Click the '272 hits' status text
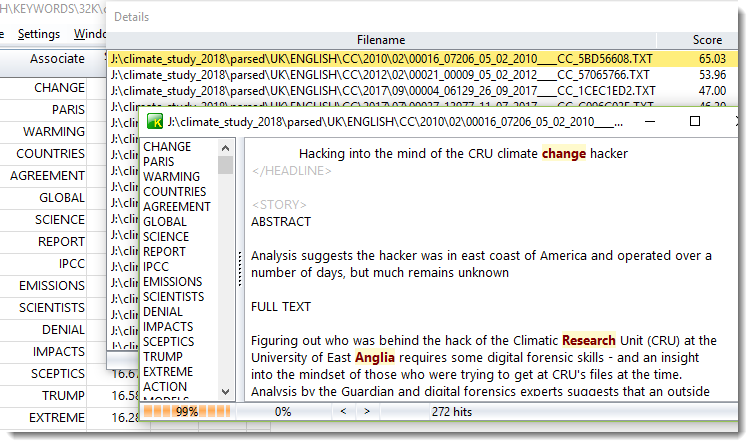This screenshot has height=447, width=753. [451, 412]
